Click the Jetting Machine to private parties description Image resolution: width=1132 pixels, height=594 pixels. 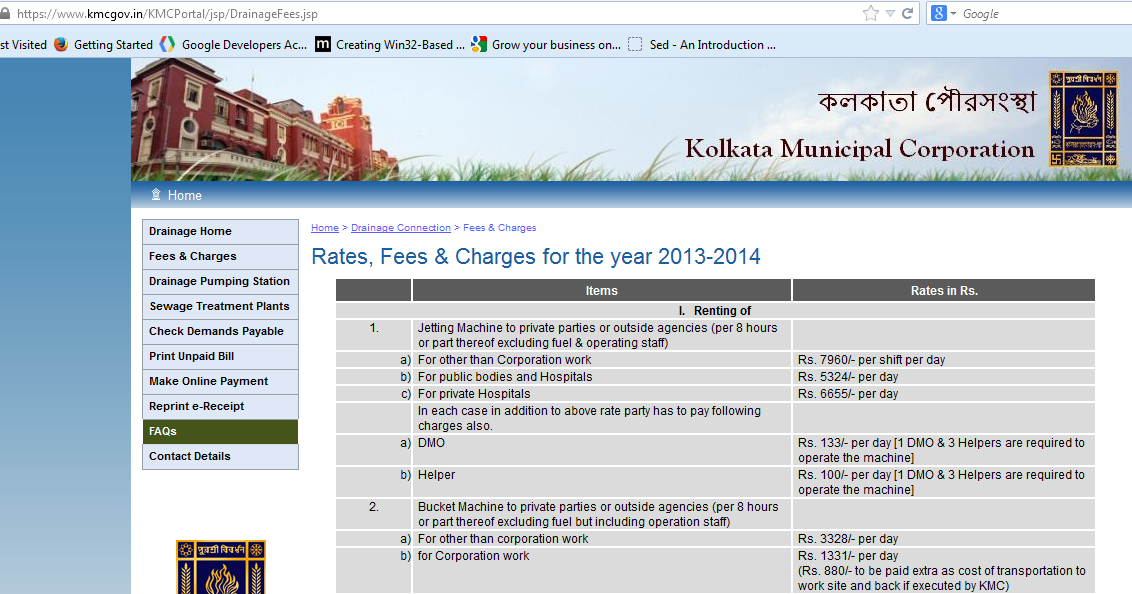coord(601,335)
